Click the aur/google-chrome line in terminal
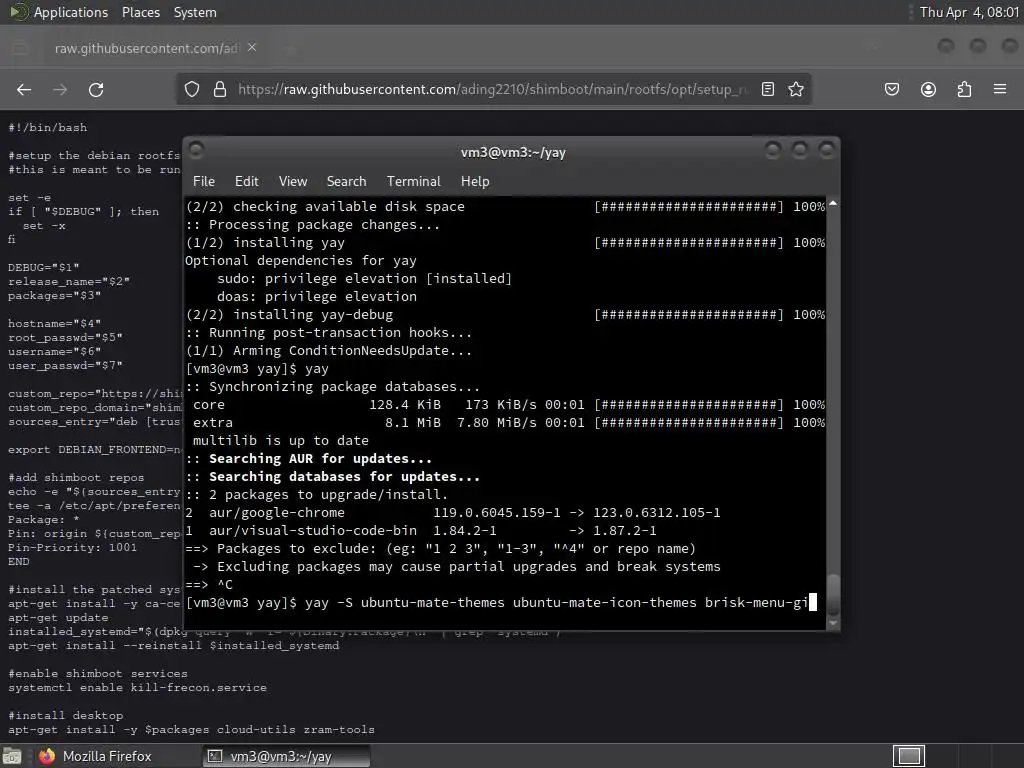Image resolution: width=1024 pixels, height=768 pixels. point(453,513)
